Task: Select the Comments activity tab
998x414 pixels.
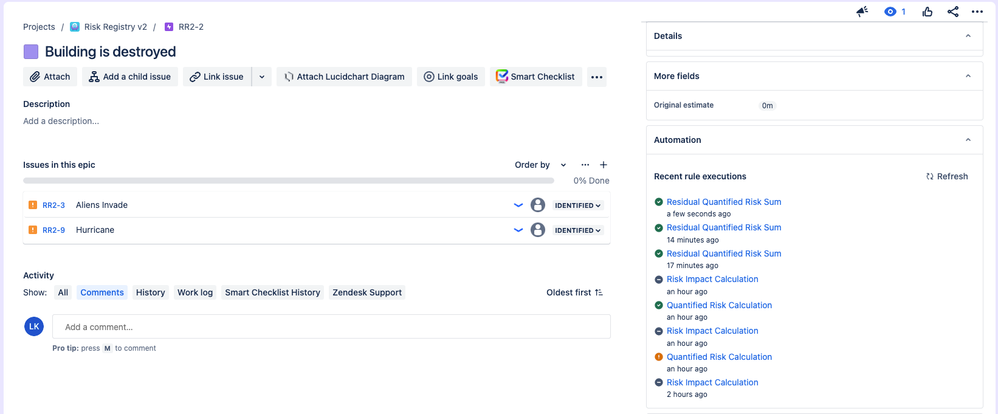Action: click(102, 292)
